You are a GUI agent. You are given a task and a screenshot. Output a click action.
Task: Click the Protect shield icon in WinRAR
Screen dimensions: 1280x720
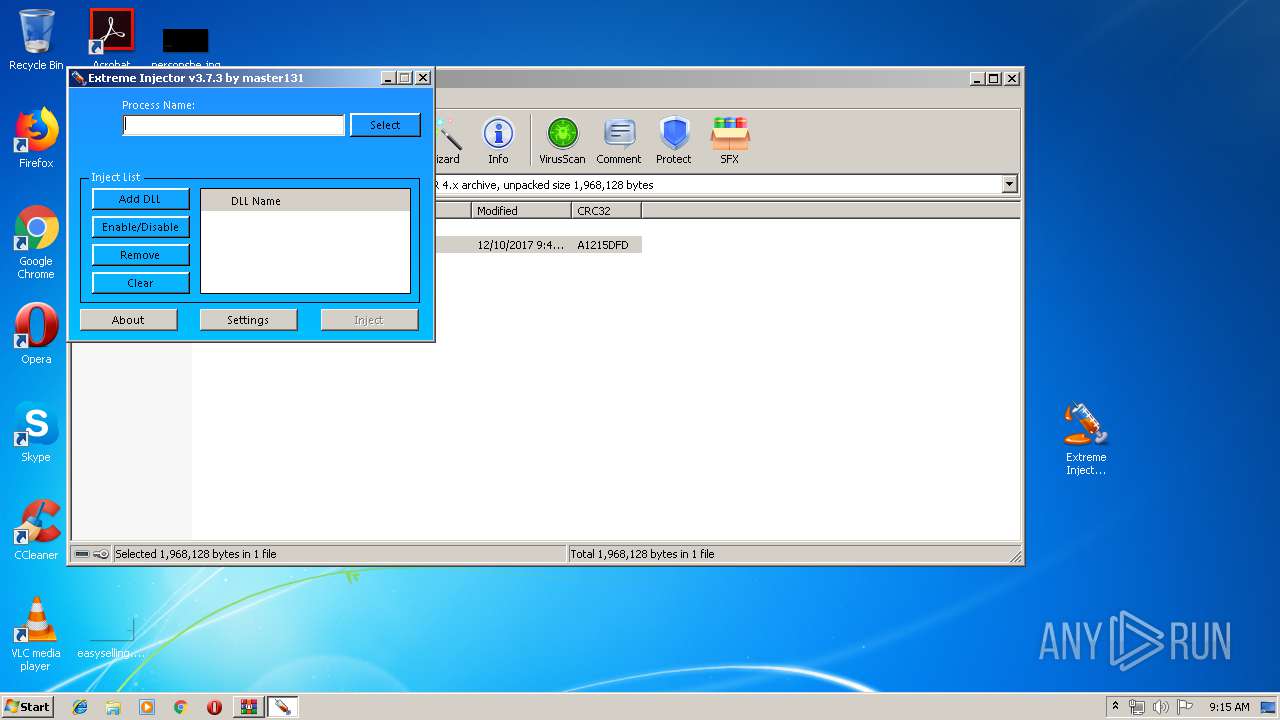click(674, 140)
